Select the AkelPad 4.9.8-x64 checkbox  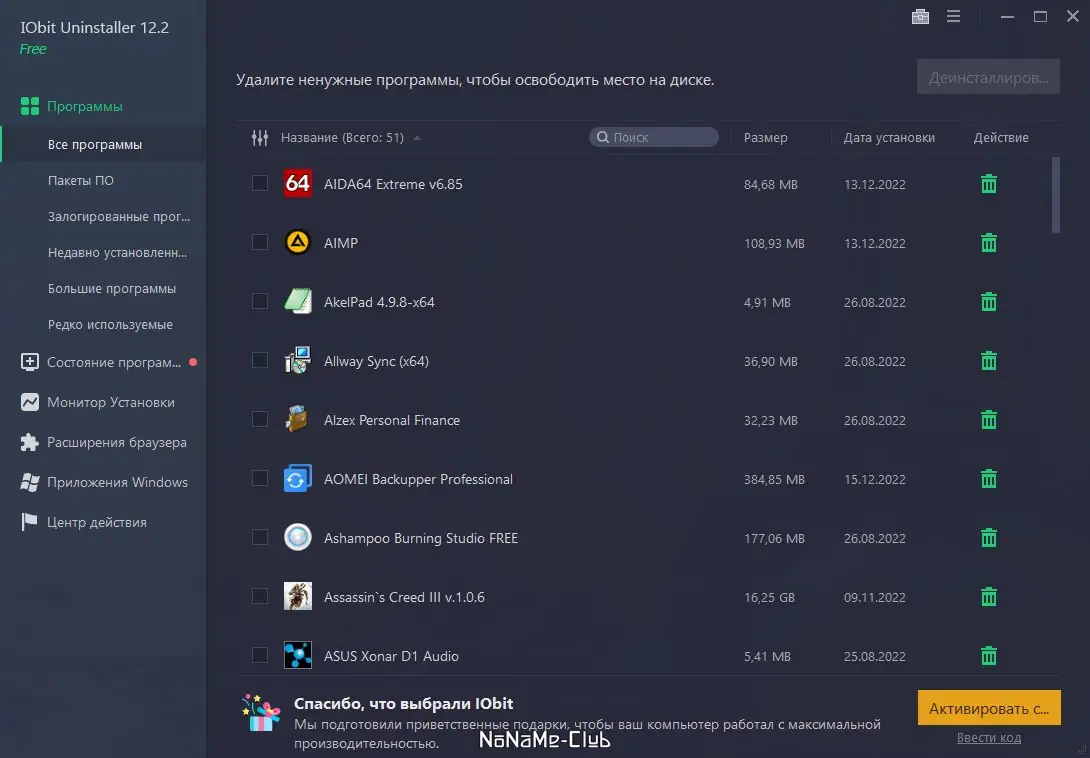coord(260,301)
